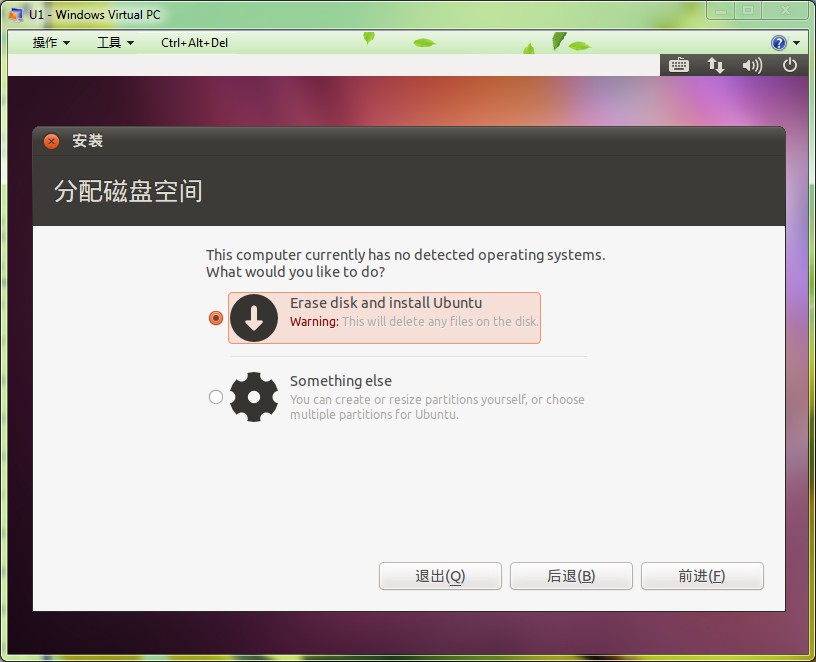
Task: Click the Windows Virtual PC title bar icon
Action: point(16,14)
